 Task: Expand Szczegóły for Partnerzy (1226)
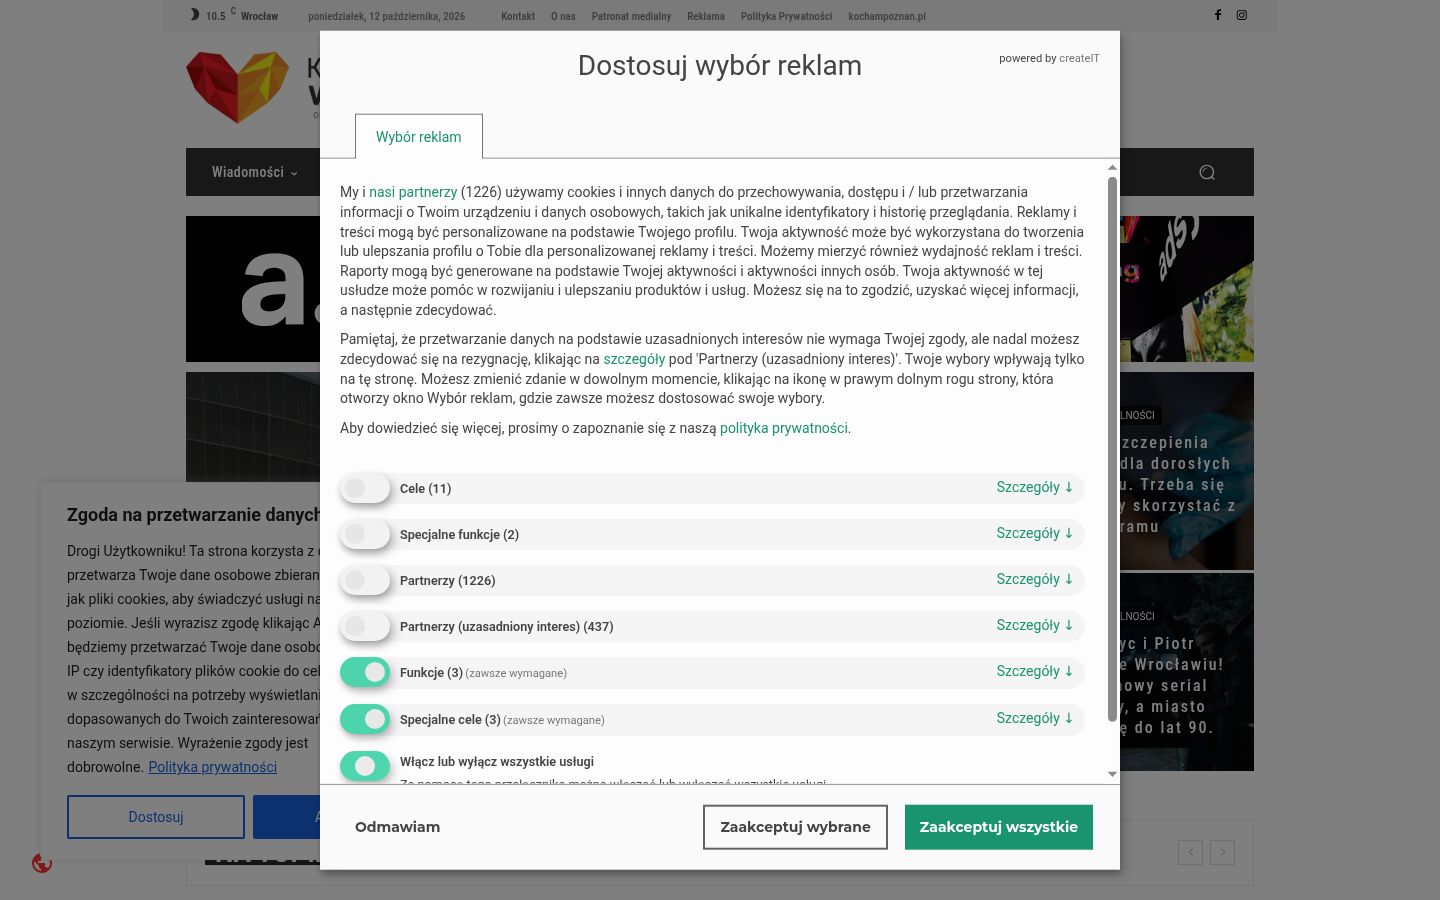tap(1034, 579)
